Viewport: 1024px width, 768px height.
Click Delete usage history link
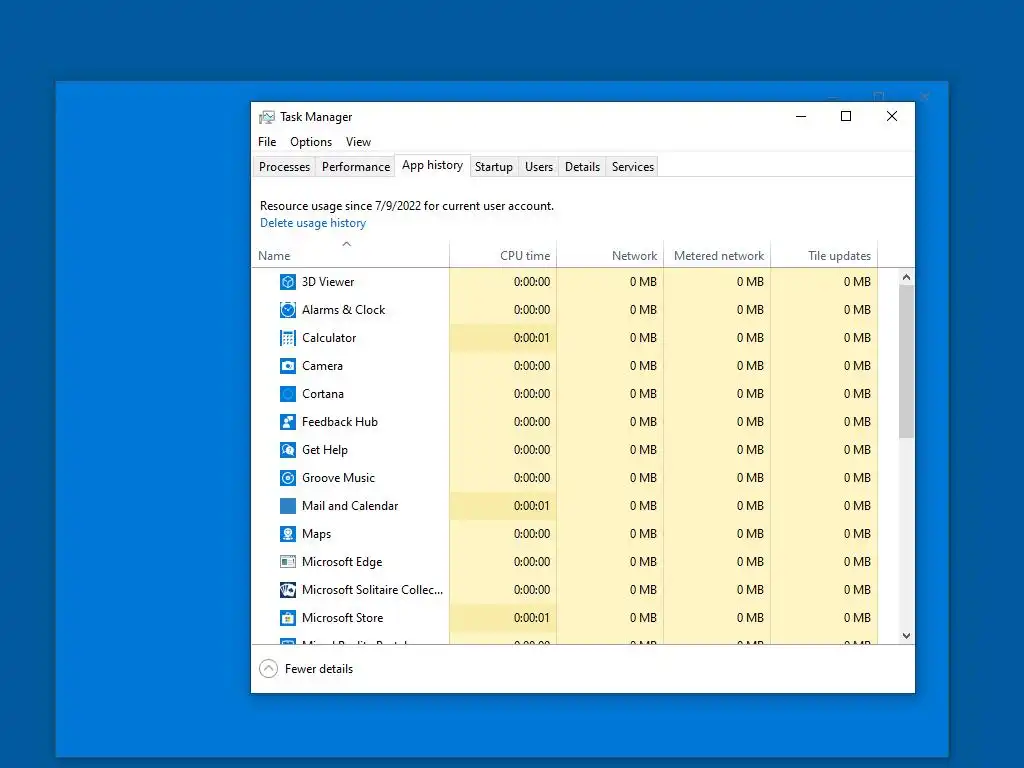(313, 223)
